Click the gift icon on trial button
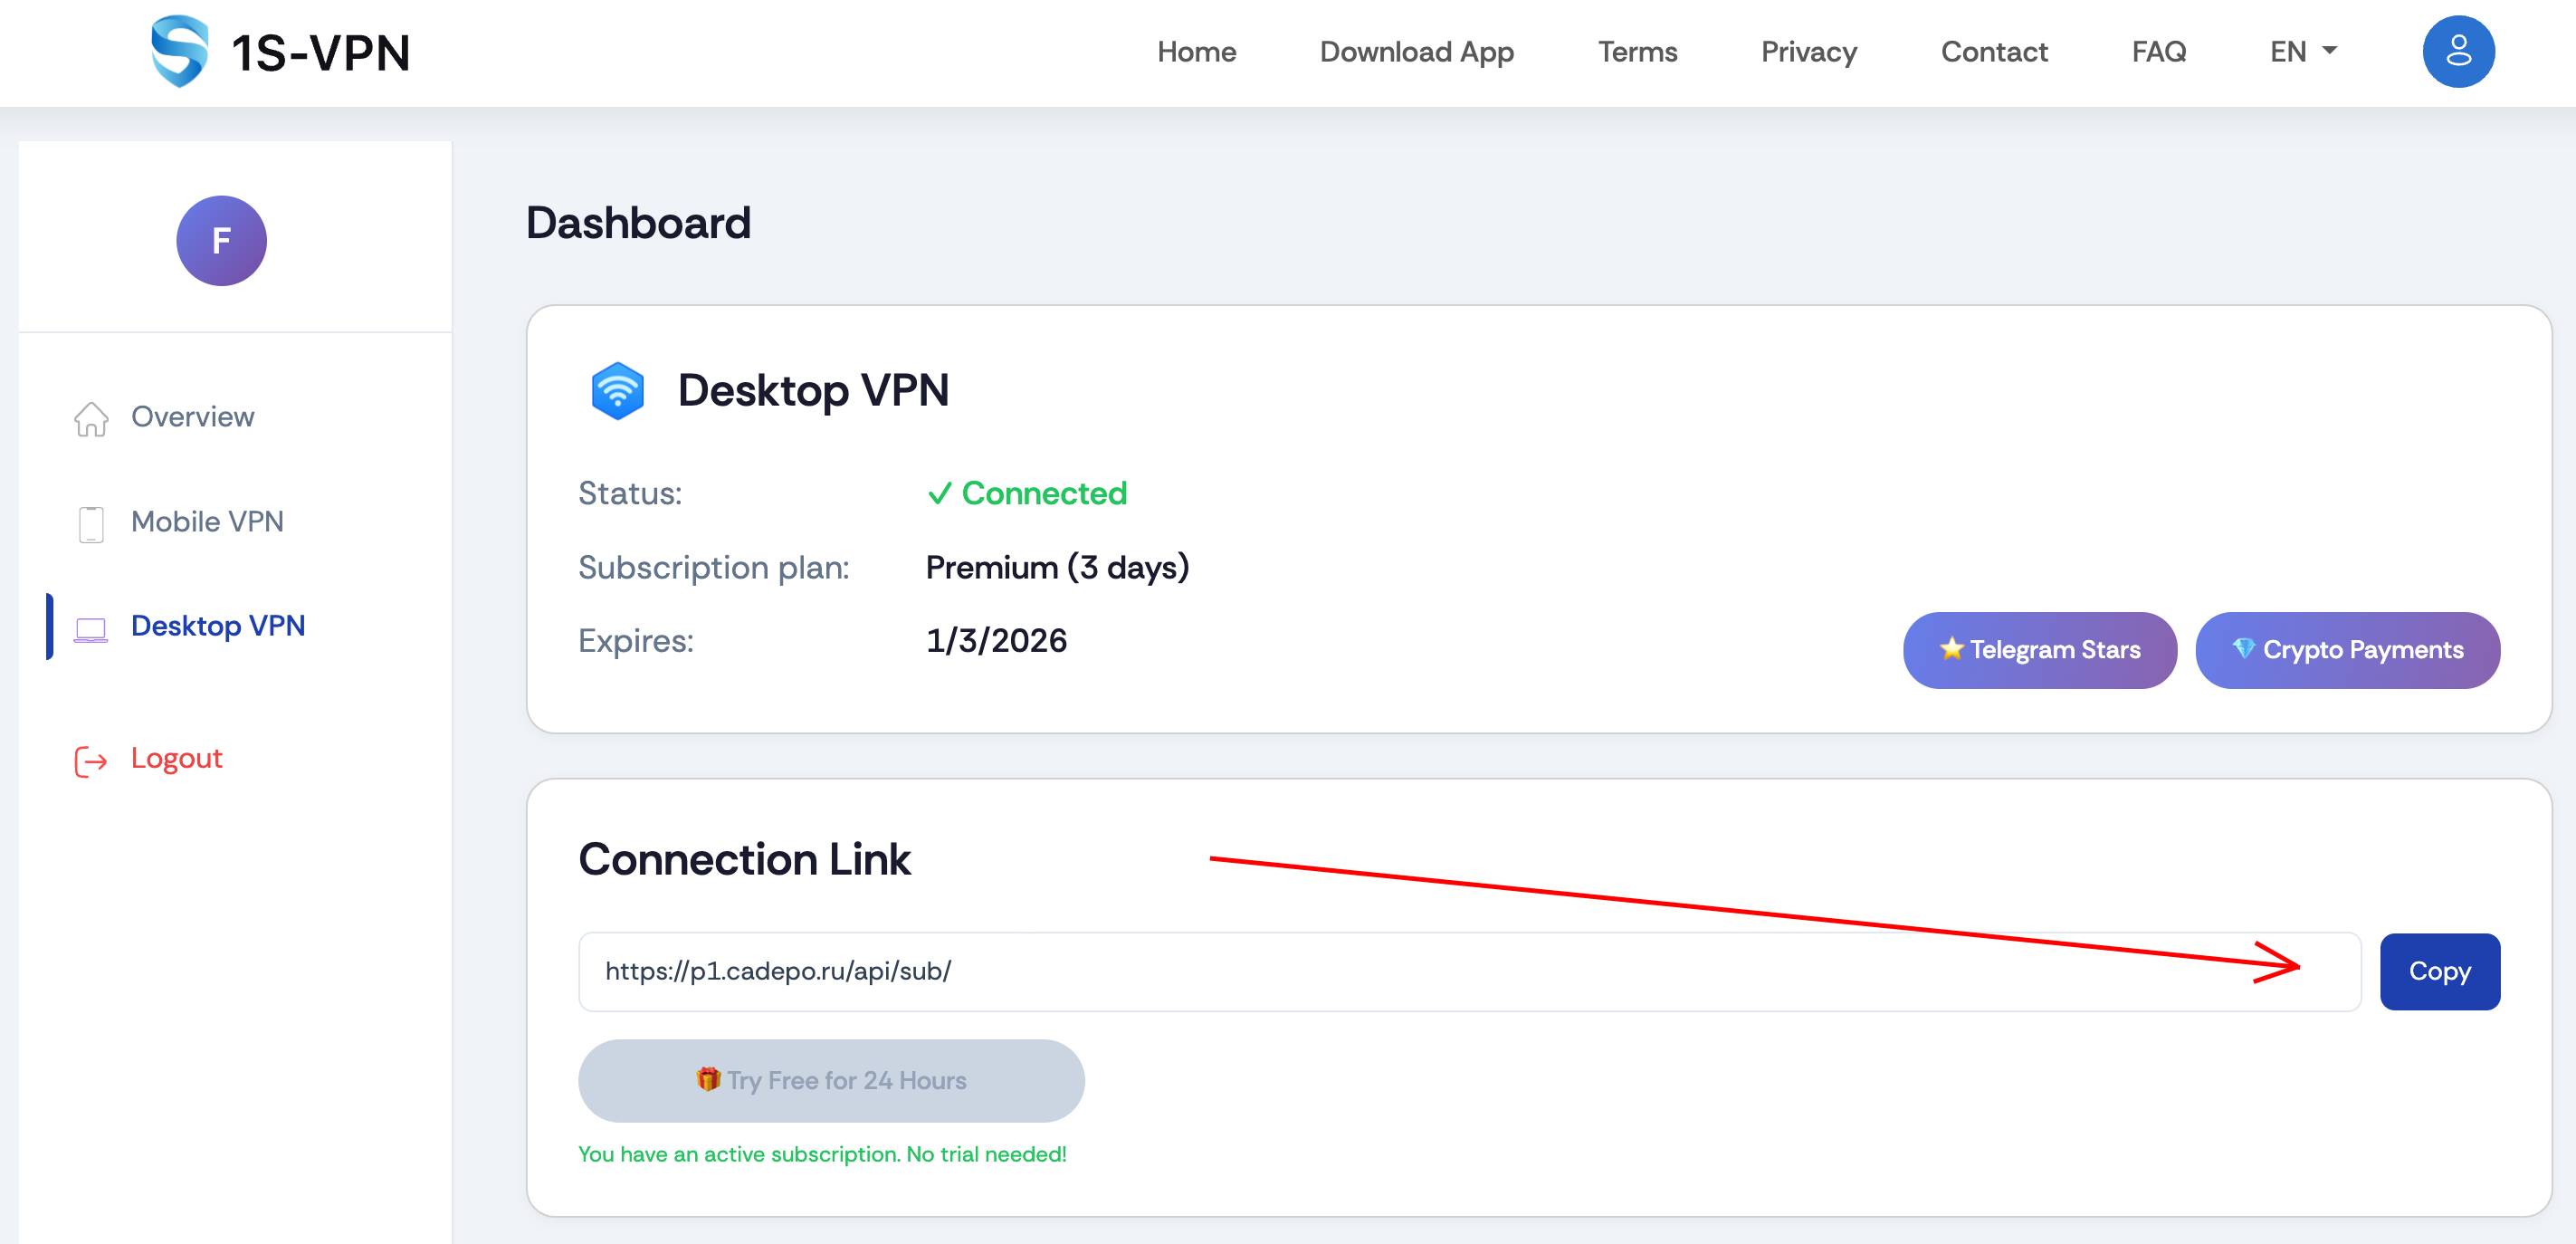 click(707, 1080)
